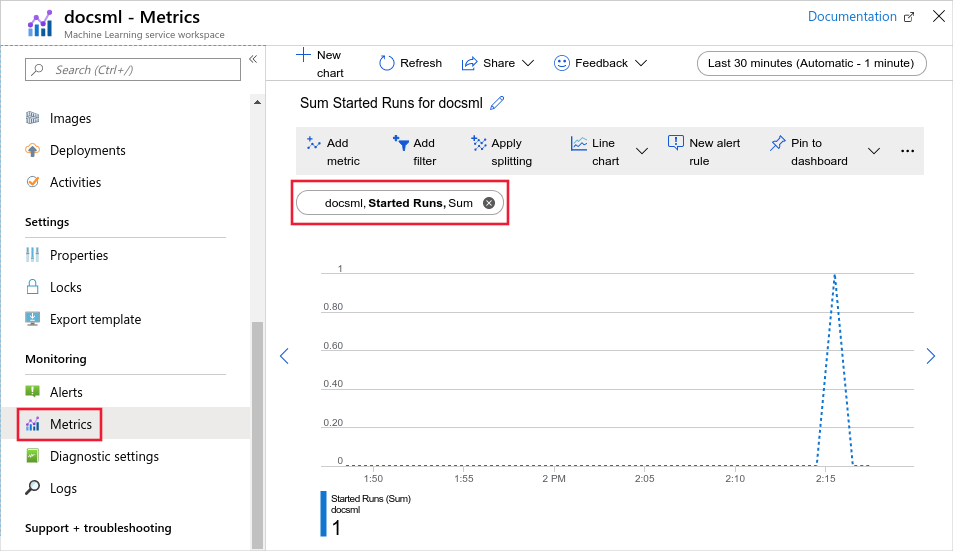Click the pencil icon to rename chart

coord(497,103)
